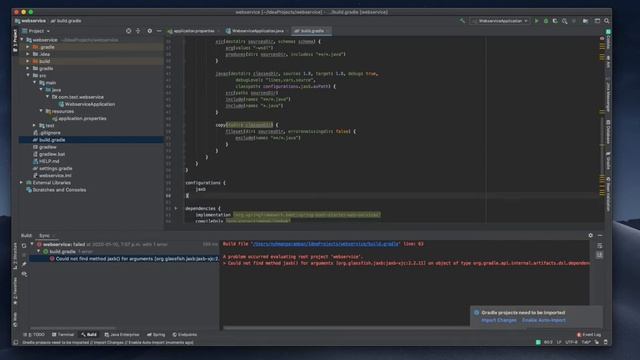Expand the test folder node
640x360 pixels.
click(x=34, y=125)
